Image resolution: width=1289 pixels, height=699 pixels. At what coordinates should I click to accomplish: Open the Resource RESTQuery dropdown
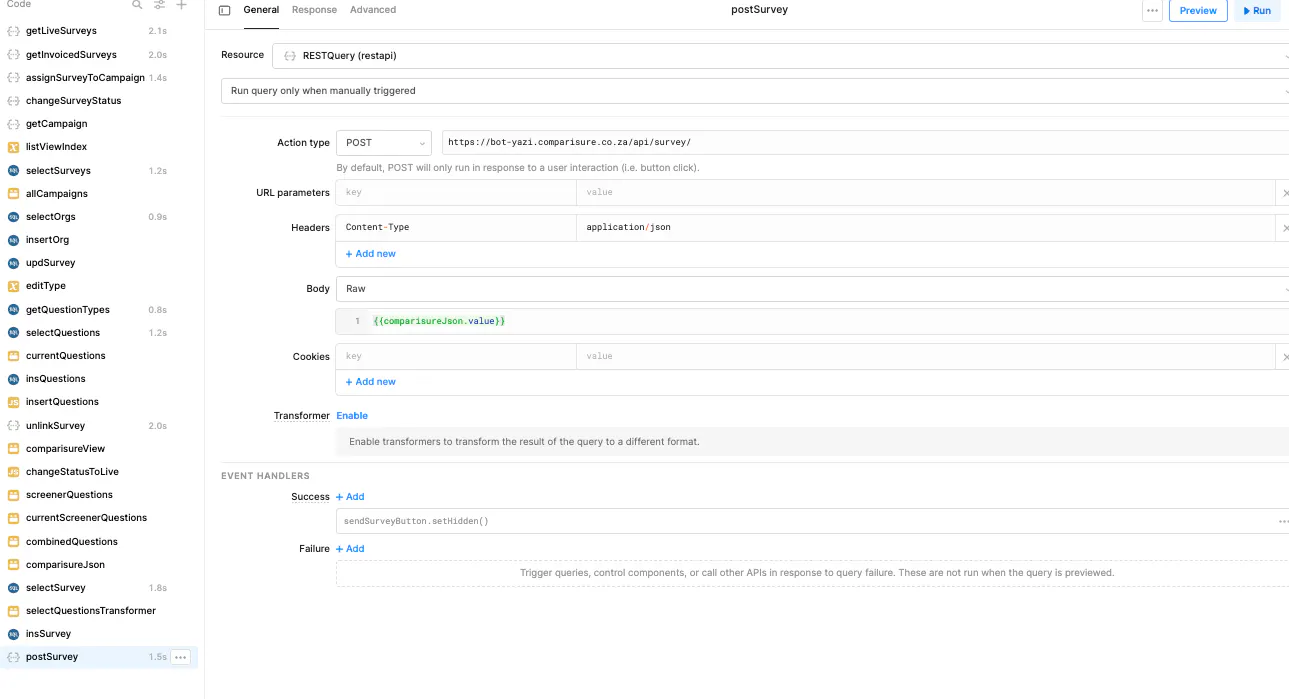pos(780,56)
